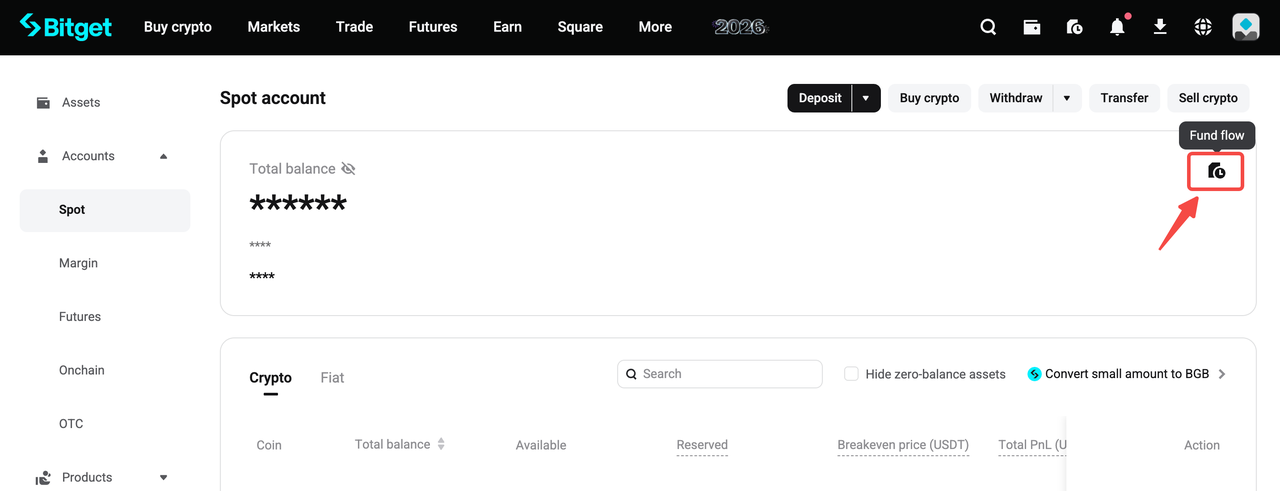
Task: Sort by Total balance arrows
Action: [x=441, y=444]
